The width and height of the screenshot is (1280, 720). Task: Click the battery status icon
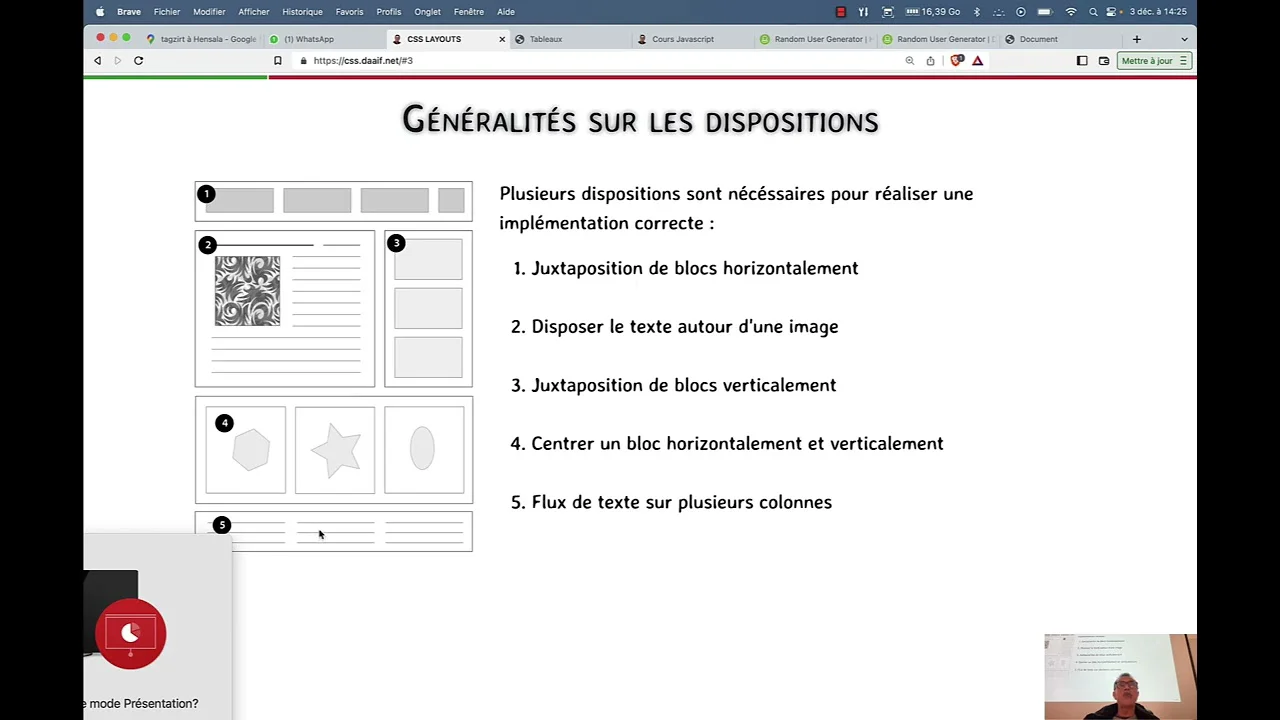(x=1045, y=12)
